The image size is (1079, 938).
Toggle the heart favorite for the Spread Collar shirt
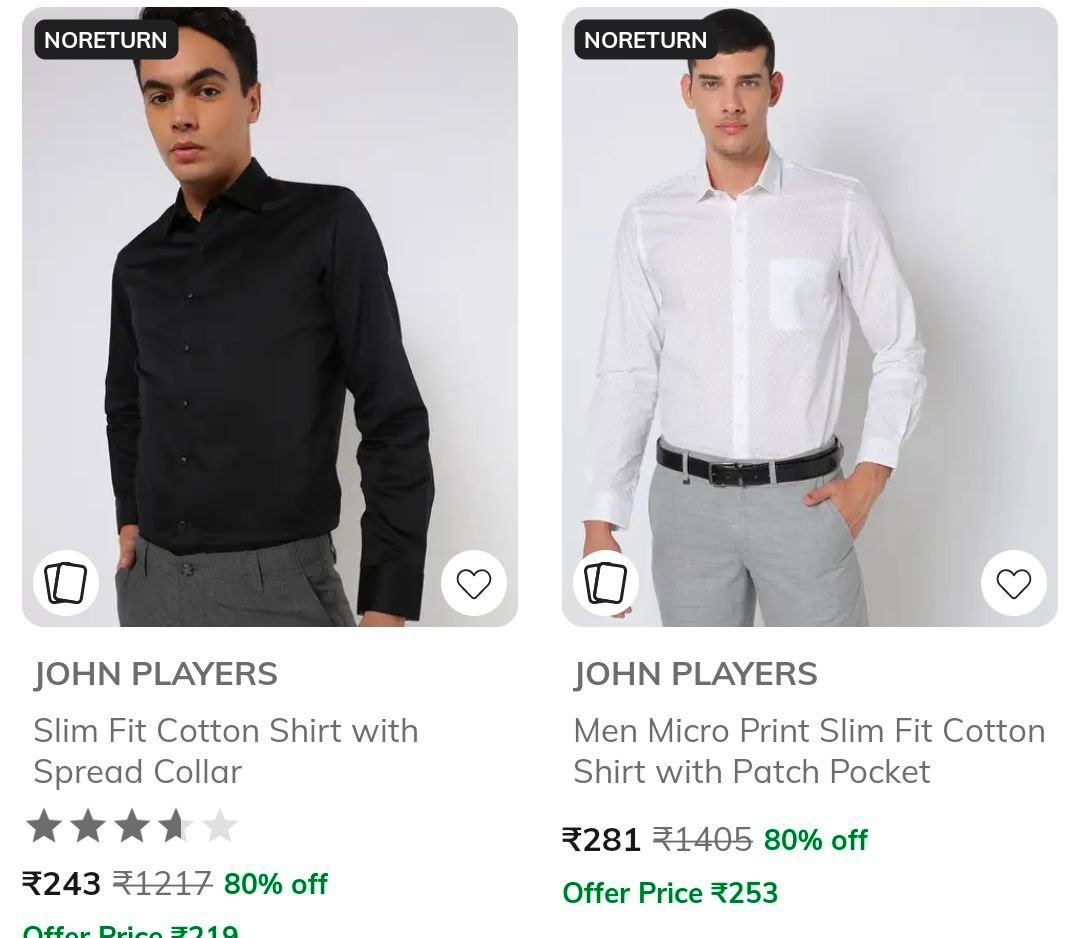pos(474,582)
